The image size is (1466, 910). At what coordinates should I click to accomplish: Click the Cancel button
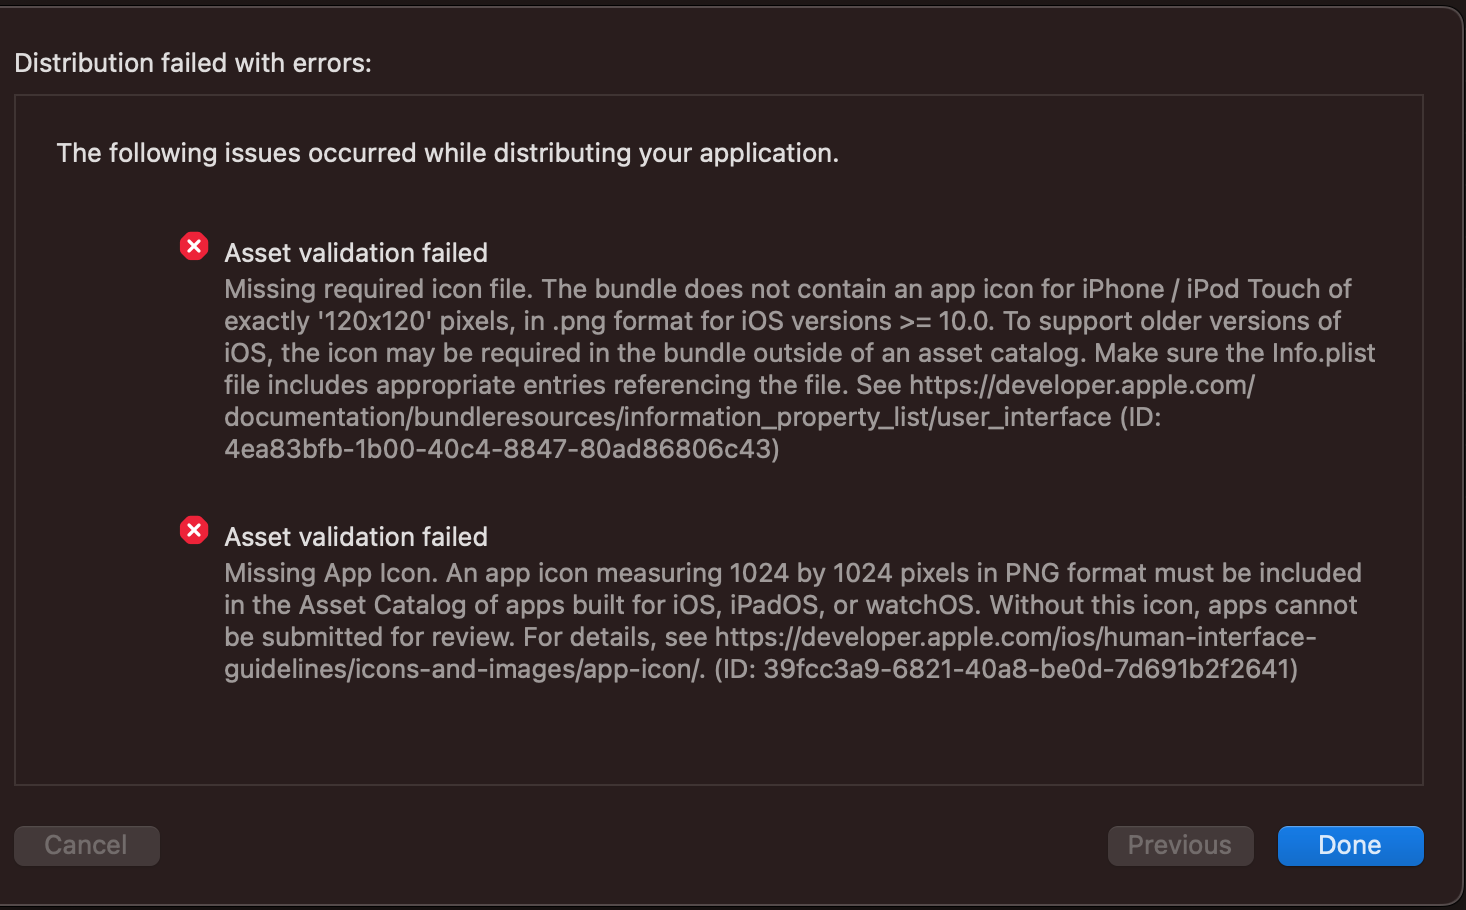pos(86,845)
